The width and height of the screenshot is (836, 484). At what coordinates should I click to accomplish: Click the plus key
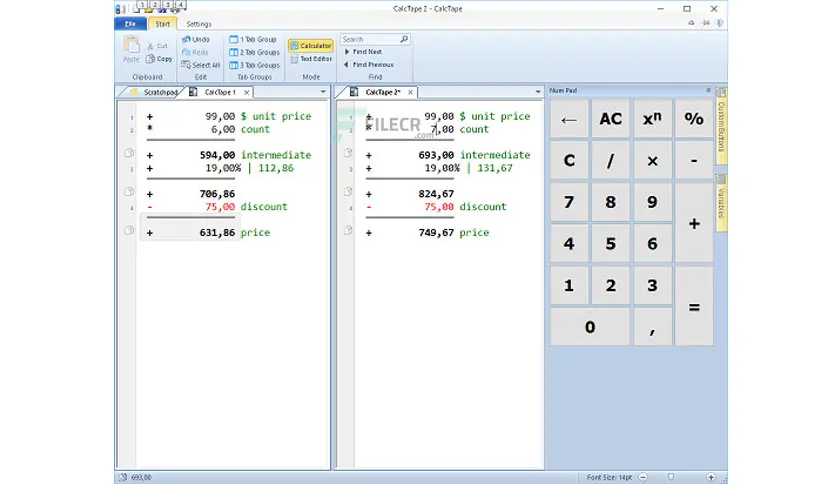pyautogui.click(x=694, y=223)
